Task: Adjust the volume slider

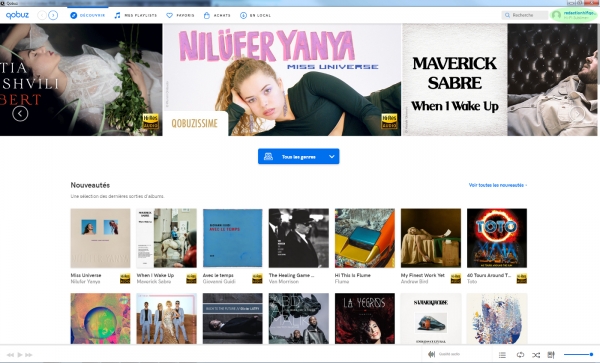Action: pos(579,355)
